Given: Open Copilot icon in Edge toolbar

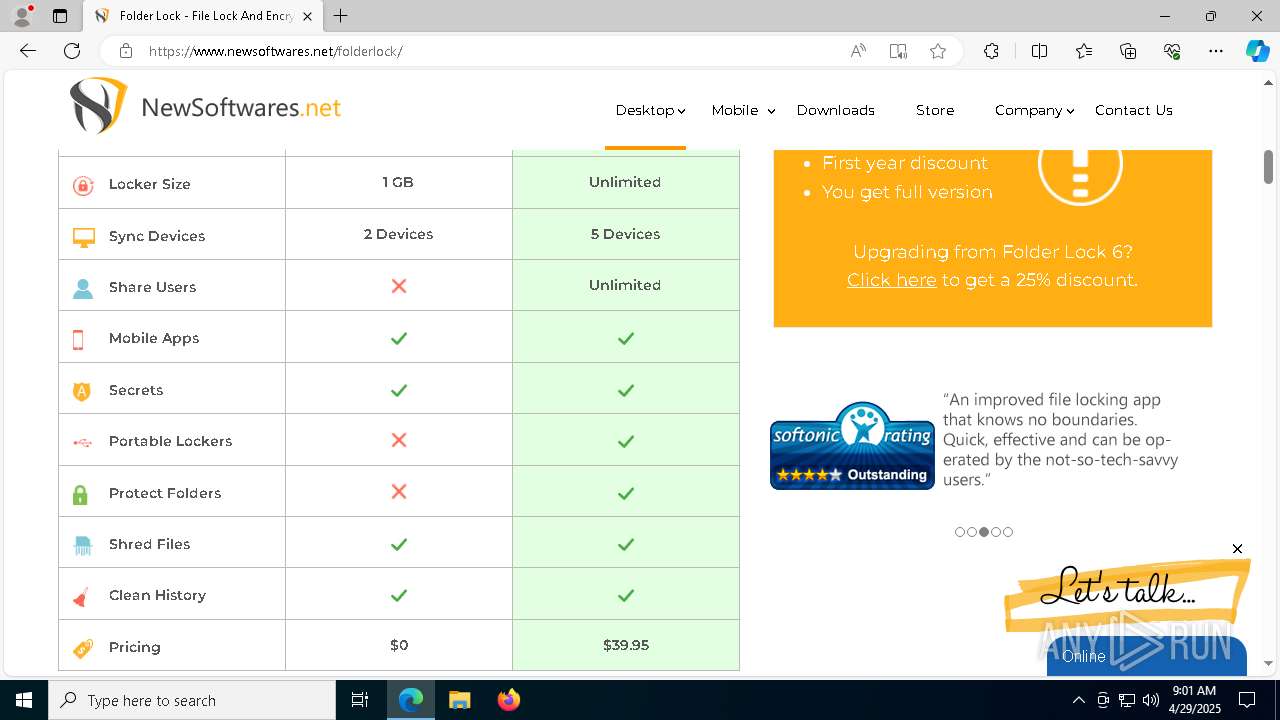Looking at the screenshot, I should pyautogui.click(x=1257, y=51).
